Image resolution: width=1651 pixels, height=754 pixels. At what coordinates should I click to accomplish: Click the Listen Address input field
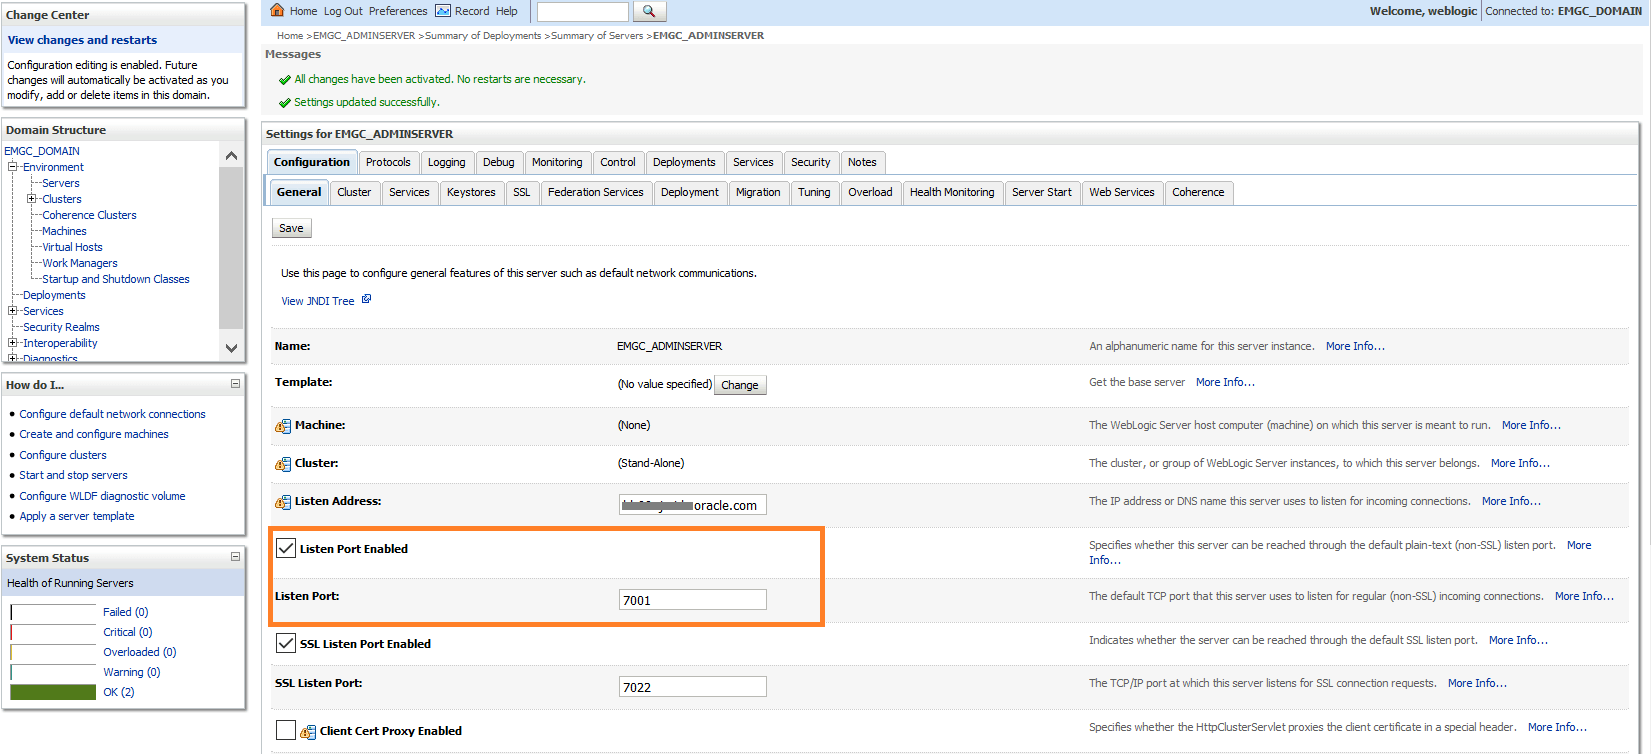(x=692, y=505)
